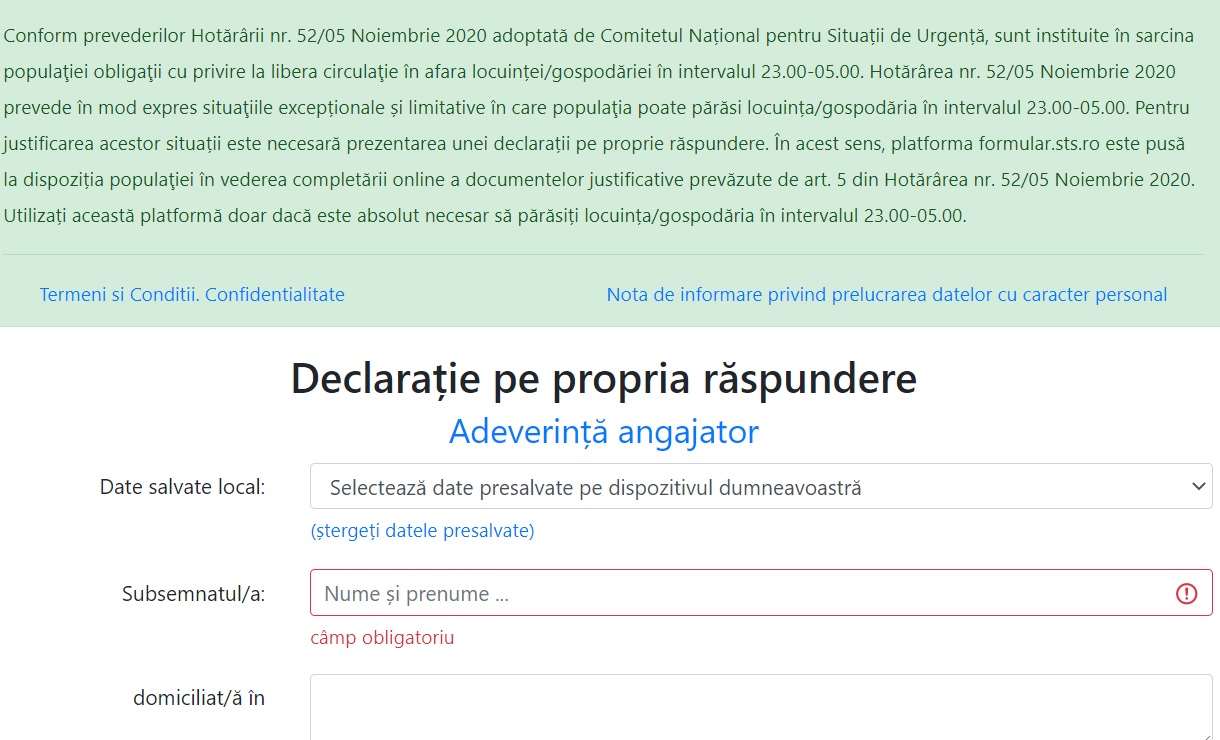Click the 'câmp obligatoriu' validation message

pyautogui.click(x=382, y=638)
